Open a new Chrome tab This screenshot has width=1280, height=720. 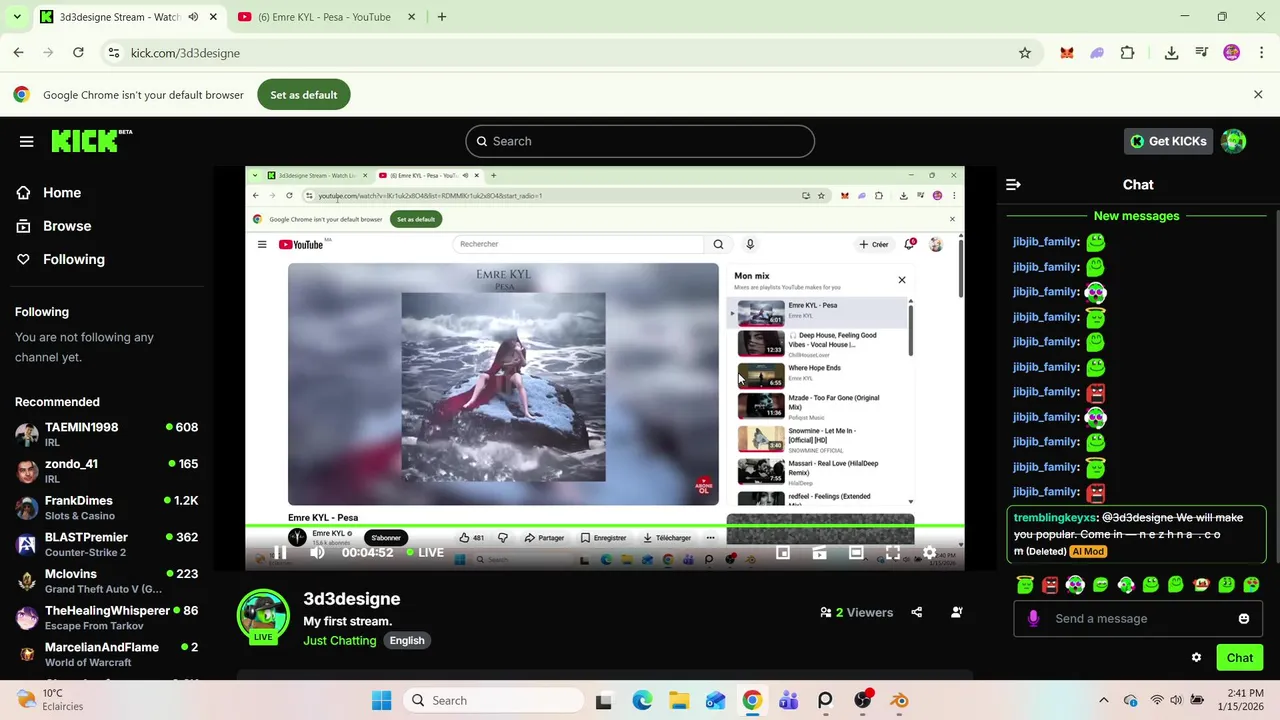coord(441,17)
